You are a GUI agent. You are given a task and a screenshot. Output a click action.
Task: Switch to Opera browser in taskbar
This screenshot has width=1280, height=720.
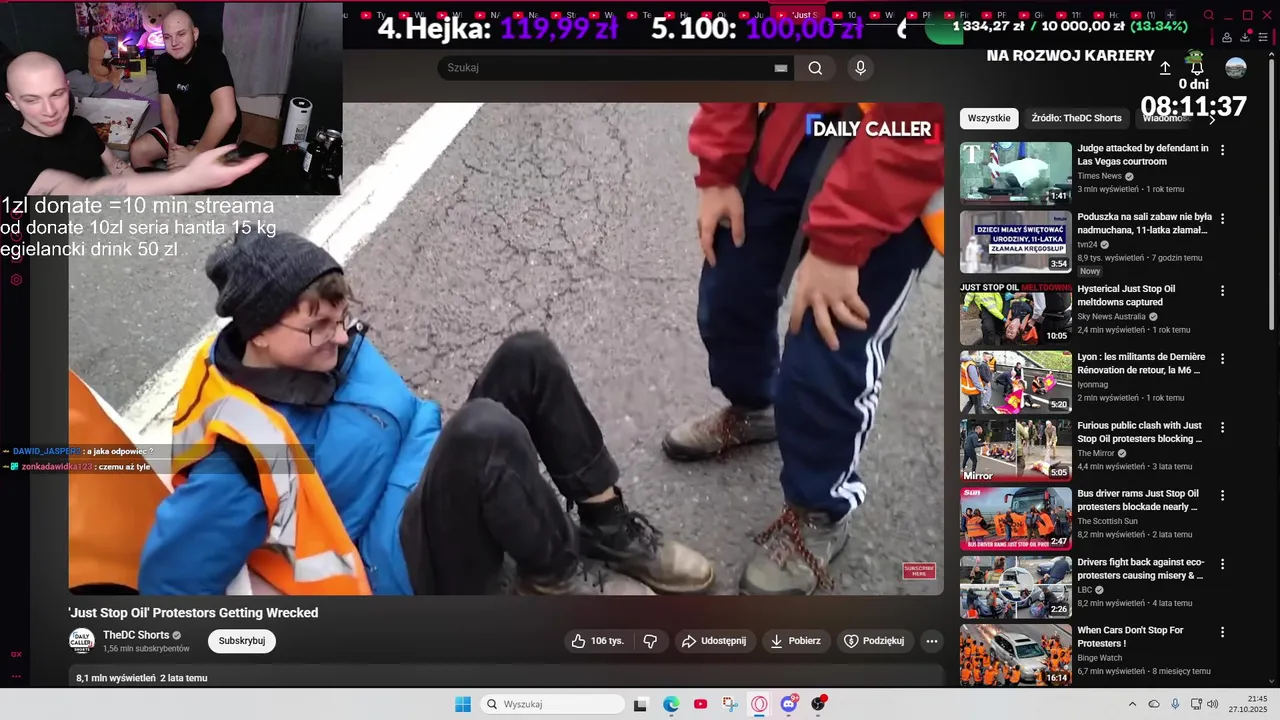pyautogui.click(x=759, y=704)
